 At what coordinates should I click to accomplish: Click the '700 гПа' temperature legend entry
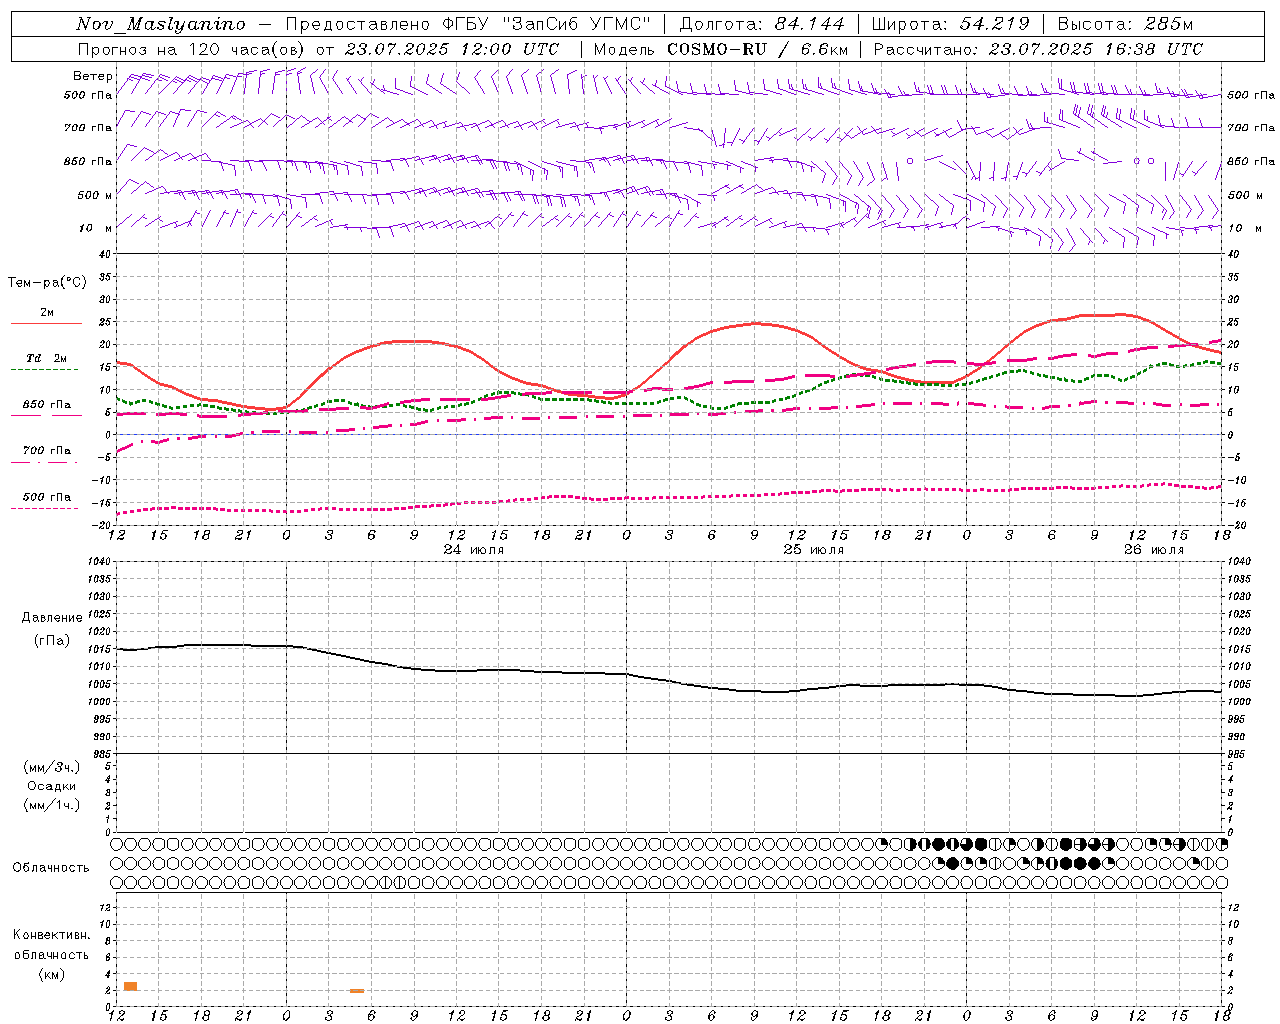click(47, 451)
